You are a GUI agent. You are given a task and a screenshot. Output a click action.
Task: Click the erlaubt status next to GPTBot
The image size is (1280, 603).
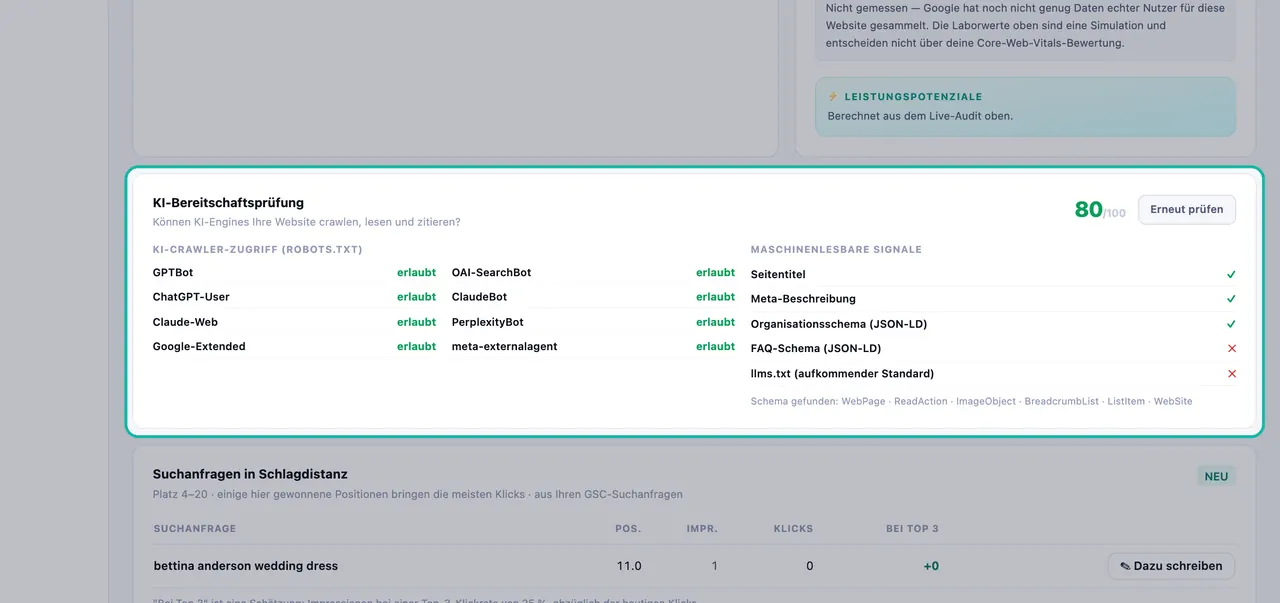pos(416,272)
